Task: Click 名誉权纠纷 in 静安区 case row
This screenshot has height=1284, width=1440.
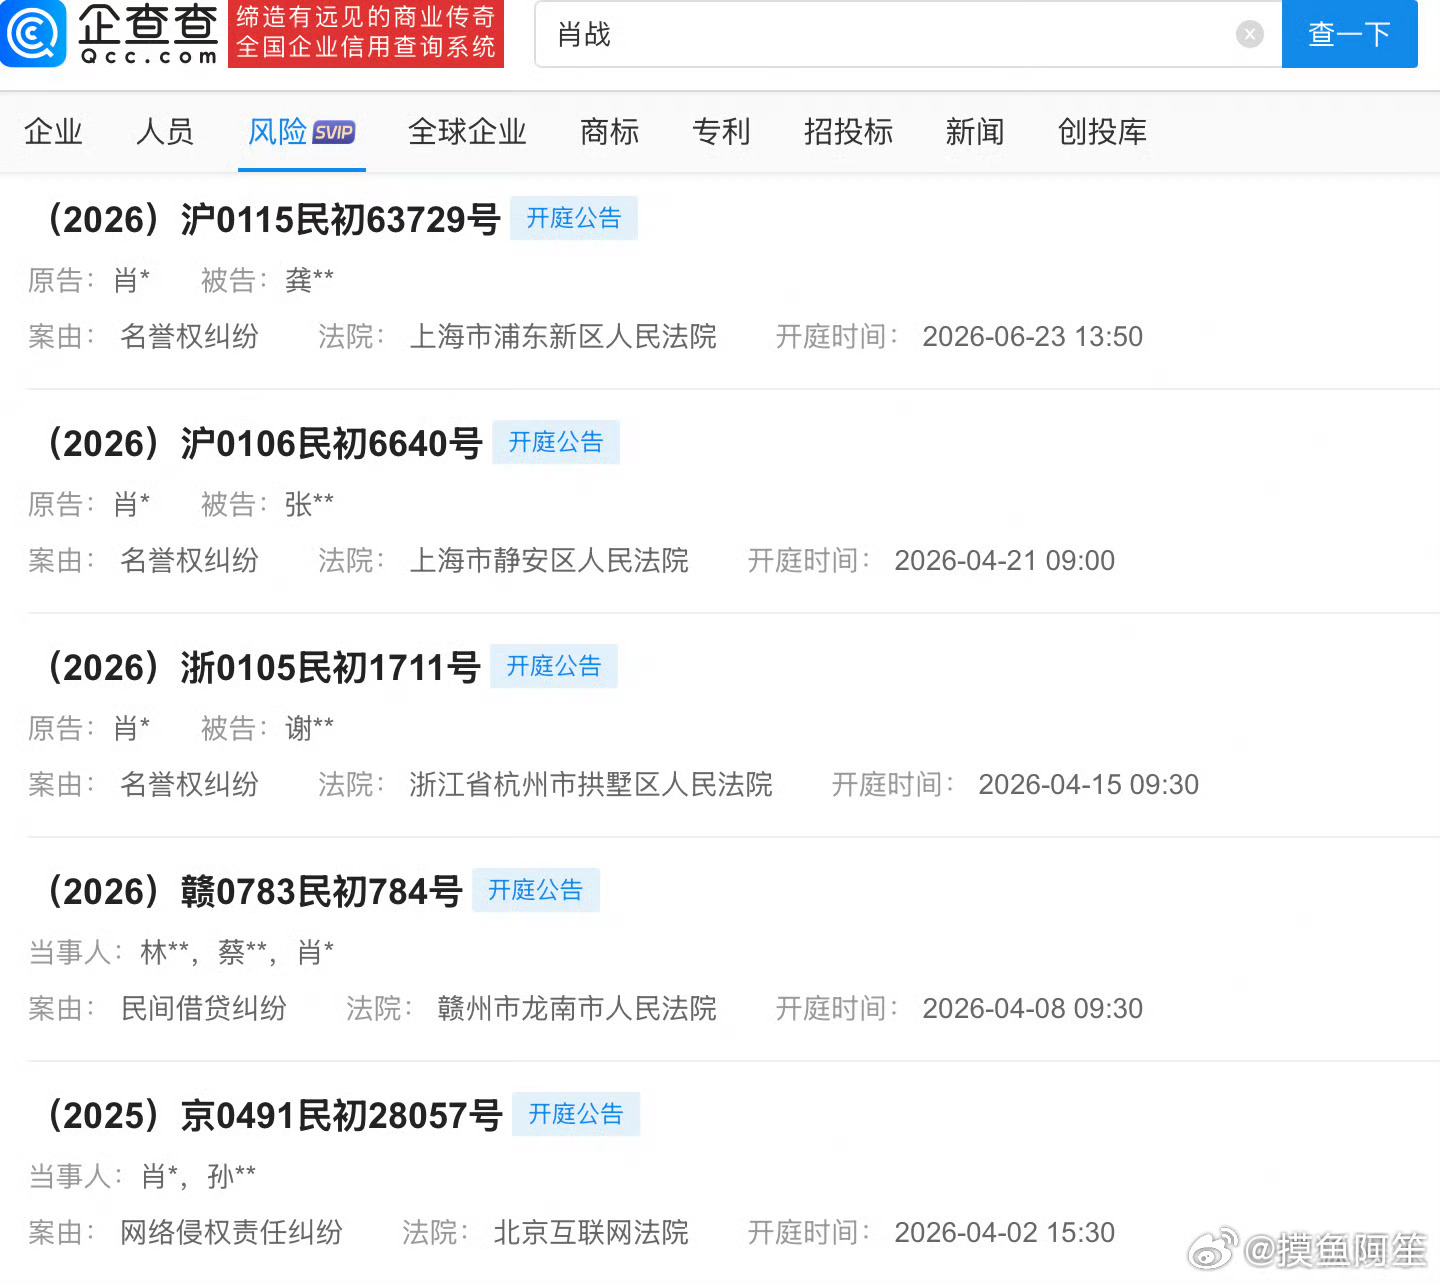Action: 189,561
